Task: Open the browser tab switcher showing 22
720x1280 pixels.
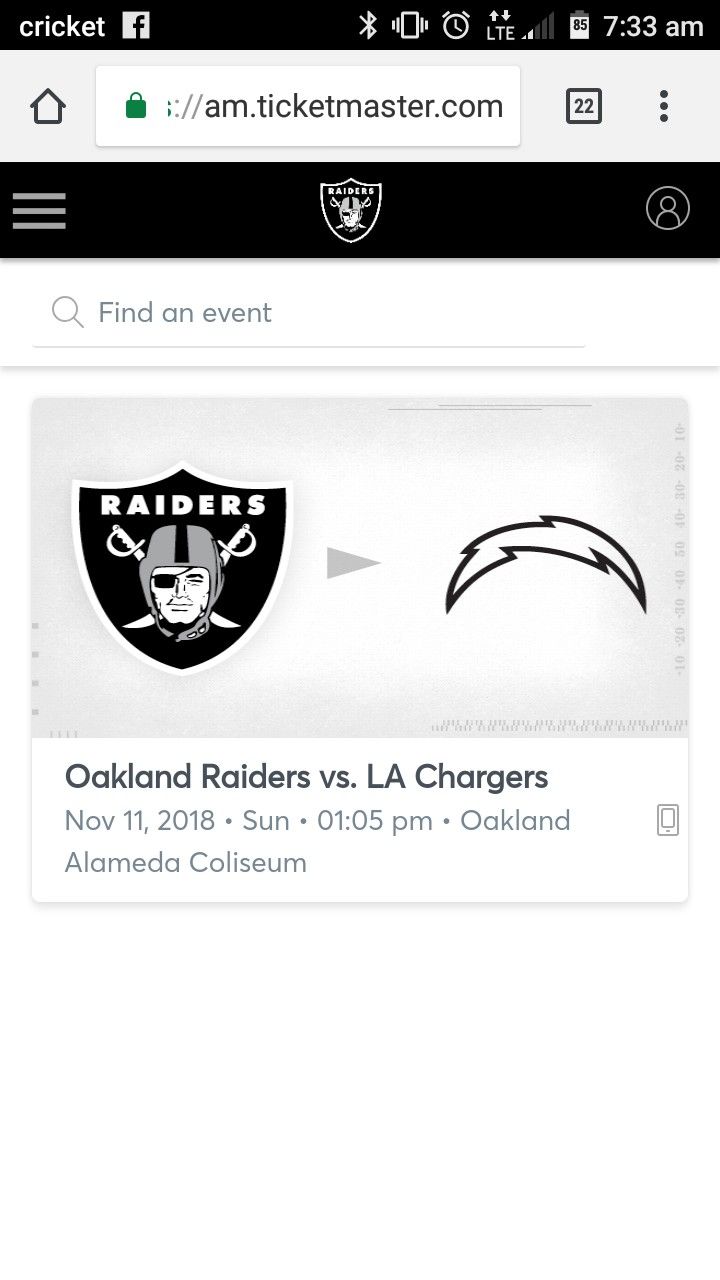Action: pyautogui.click(x=584, y=106)
